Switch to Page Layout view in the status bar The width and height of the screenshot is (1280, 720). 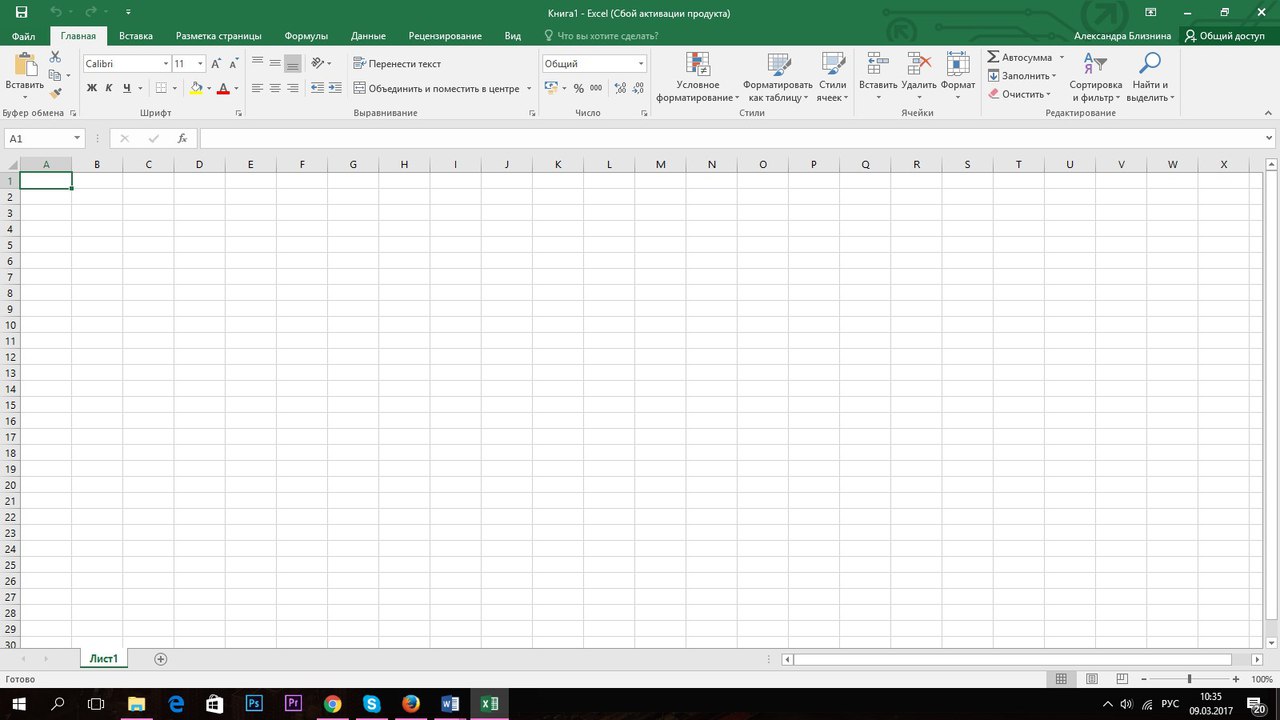pyautogui.click(x=1091, y=679)
